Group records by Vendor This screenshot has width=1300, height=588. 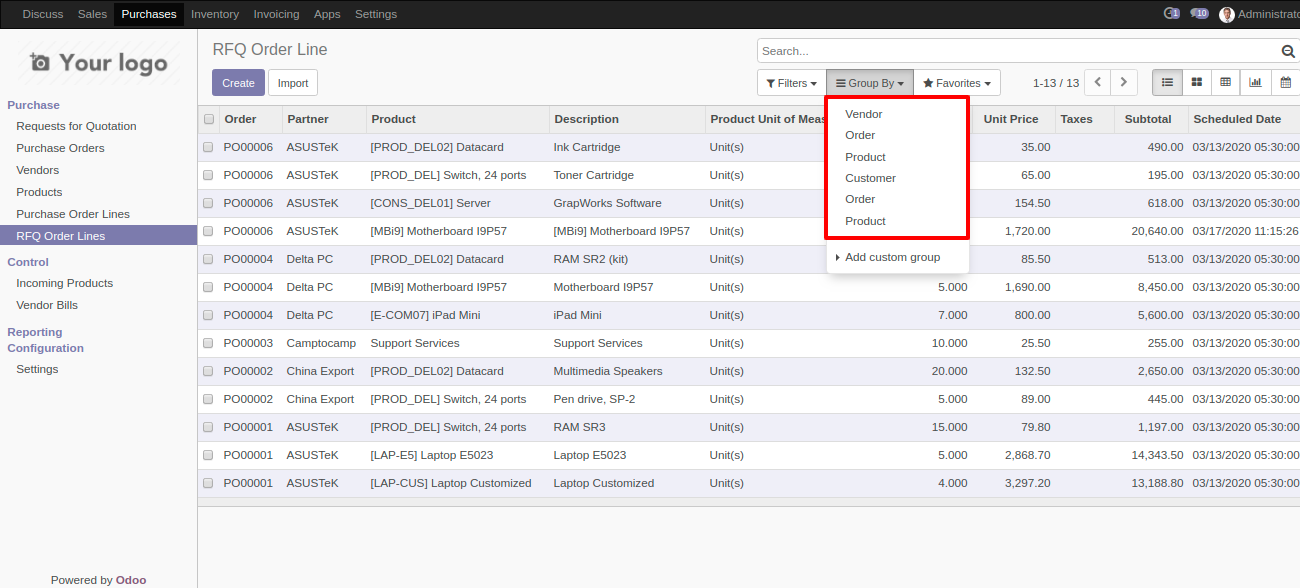[864, 114]
